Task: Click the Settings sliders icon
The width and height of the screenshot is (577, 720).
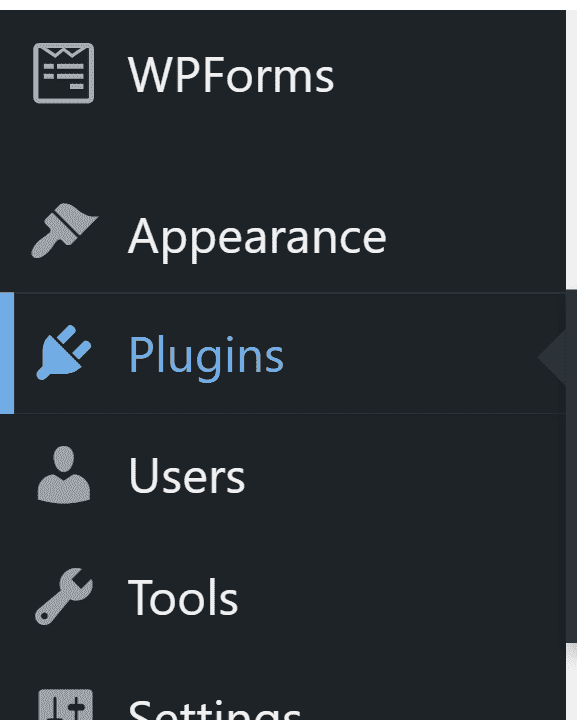Action: tap(65, 704)
